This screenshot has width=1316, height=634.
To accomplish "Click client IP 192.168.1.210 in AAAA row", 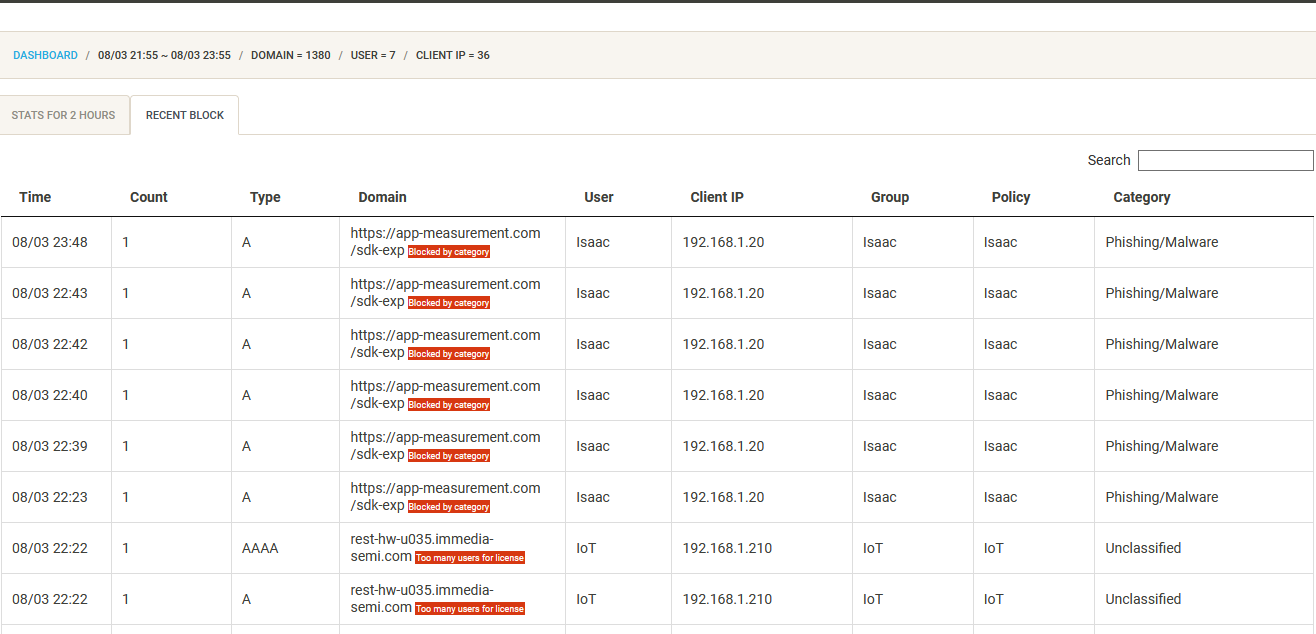I will [727, 548].
